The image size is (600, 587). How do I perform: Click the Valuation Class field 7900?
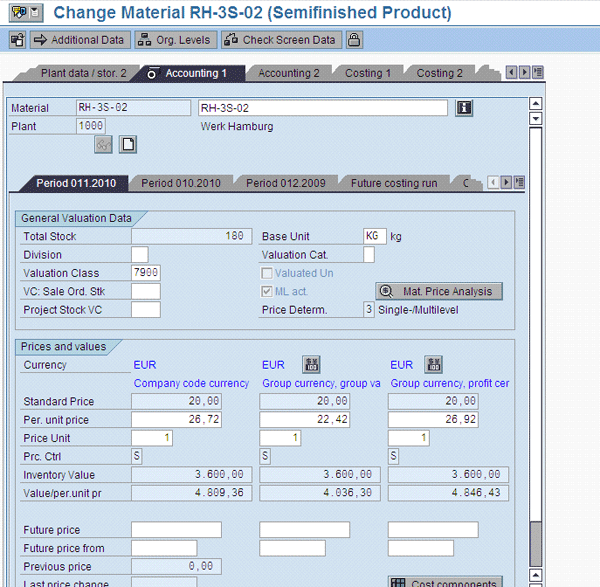146,273
